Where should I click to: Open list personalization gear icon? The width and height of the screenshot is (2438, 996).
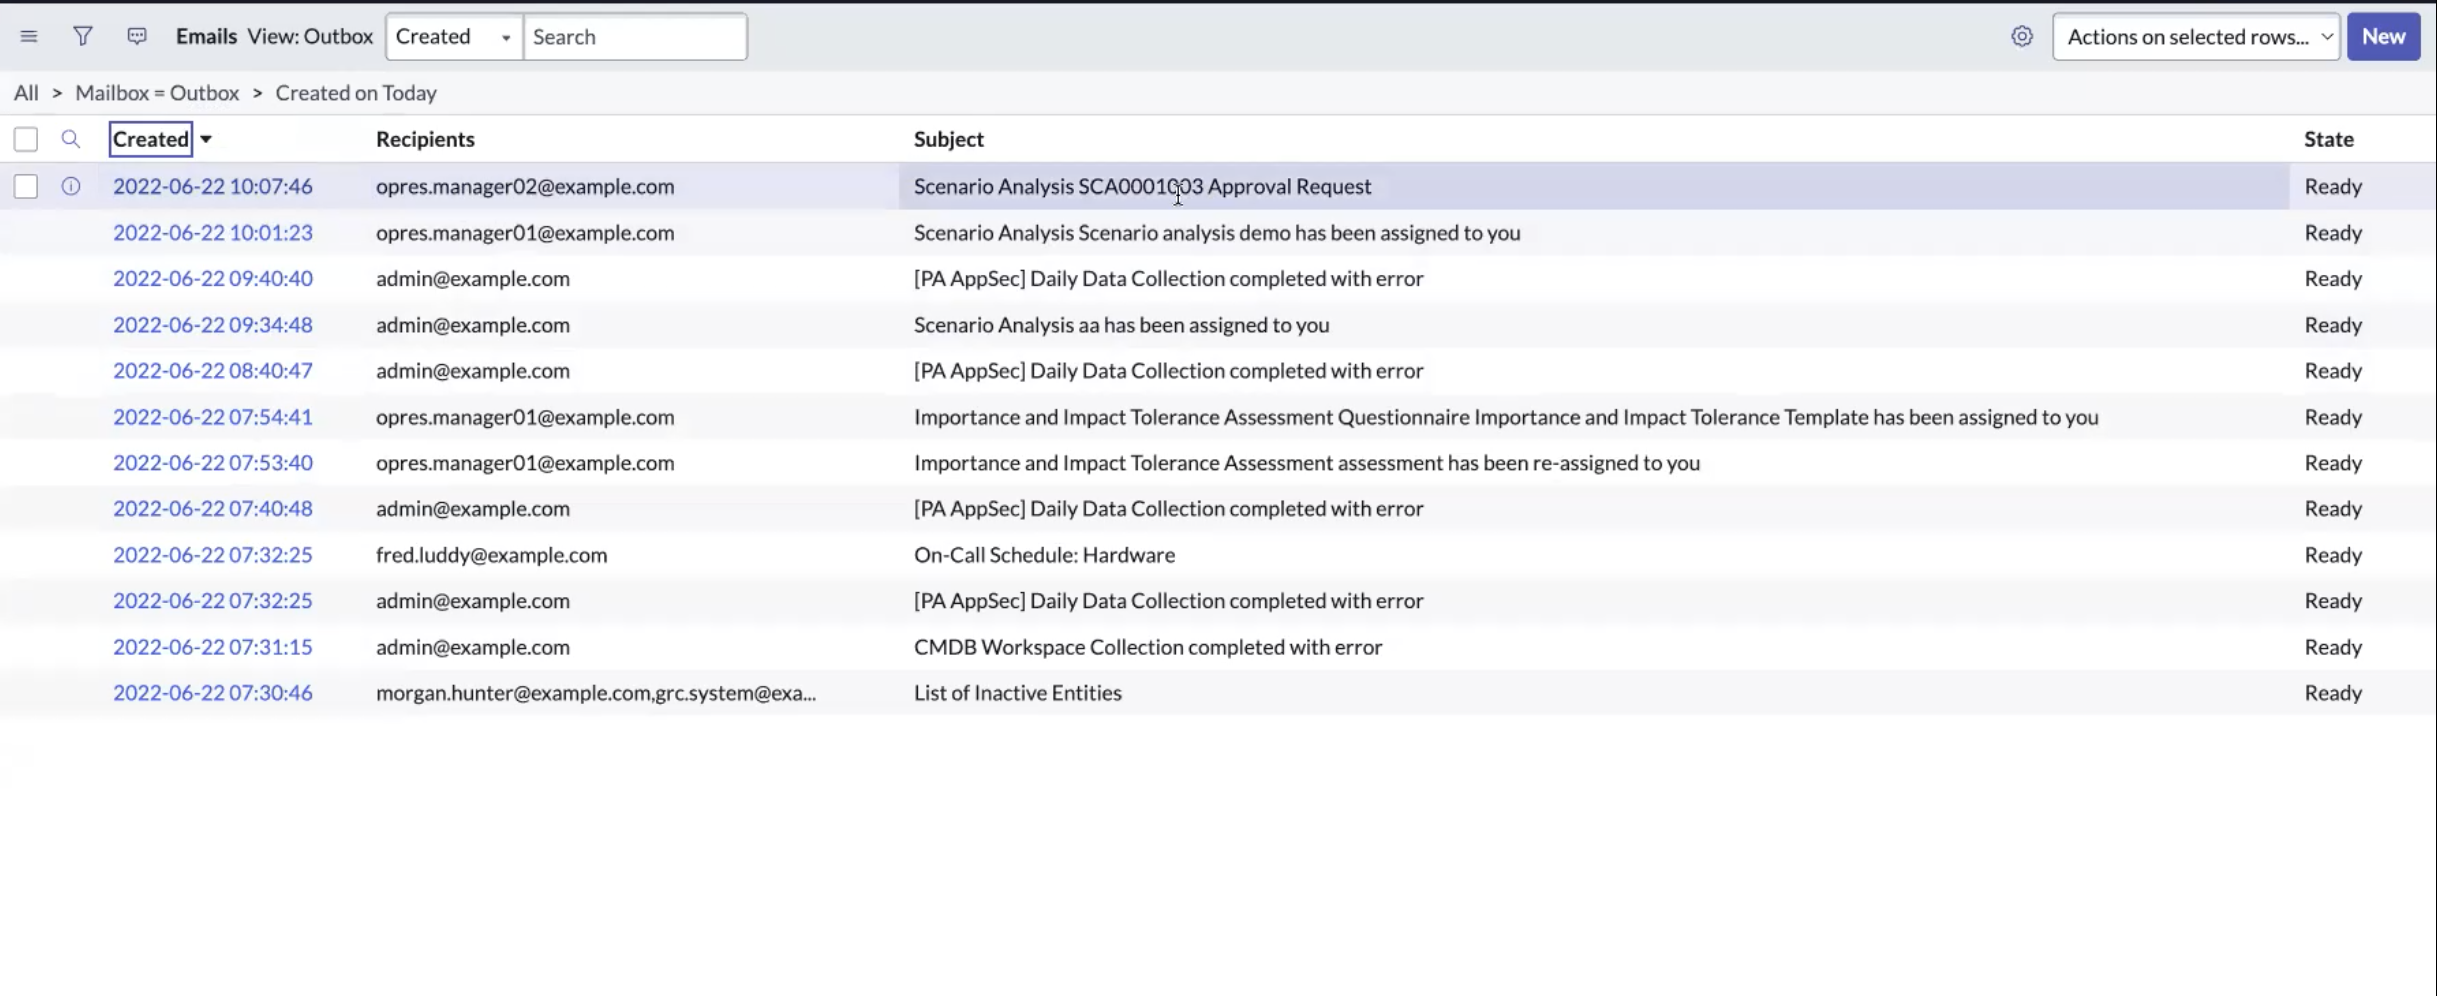tap(2022, 37)
